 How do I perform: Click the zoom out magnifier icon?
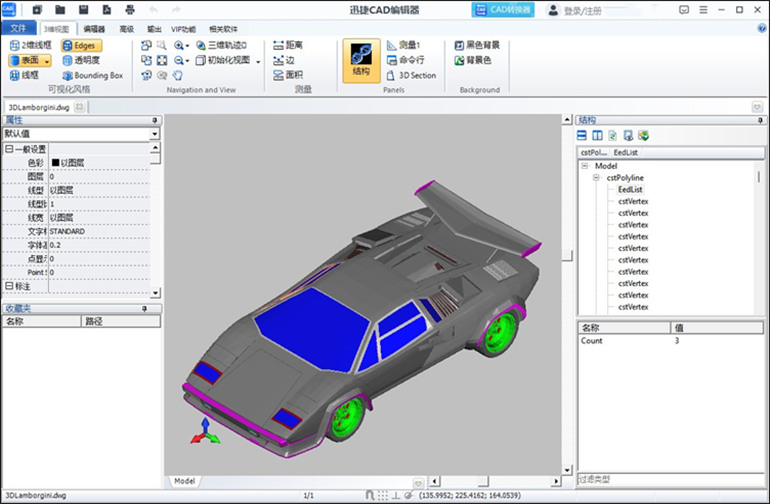point(178,60)
